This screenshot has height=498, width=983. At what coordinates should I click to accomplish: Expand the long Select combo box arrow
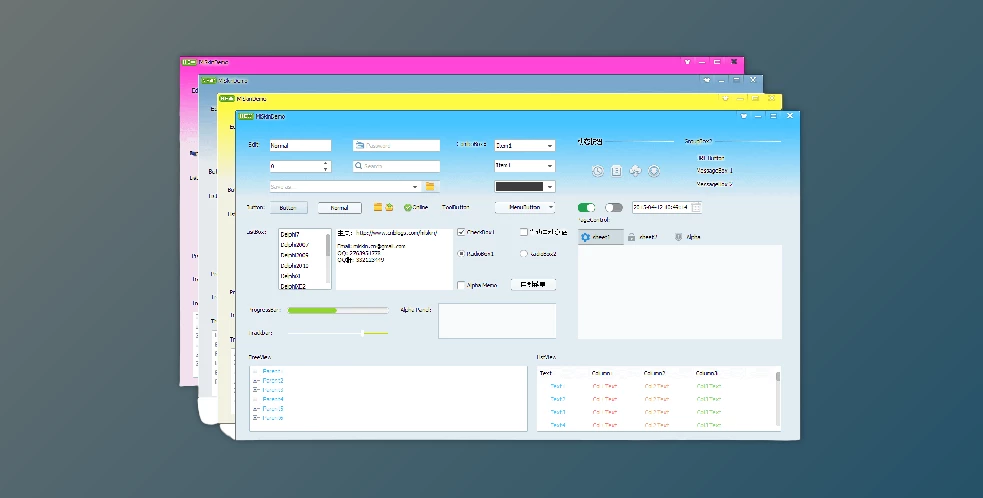coord(415,186)
